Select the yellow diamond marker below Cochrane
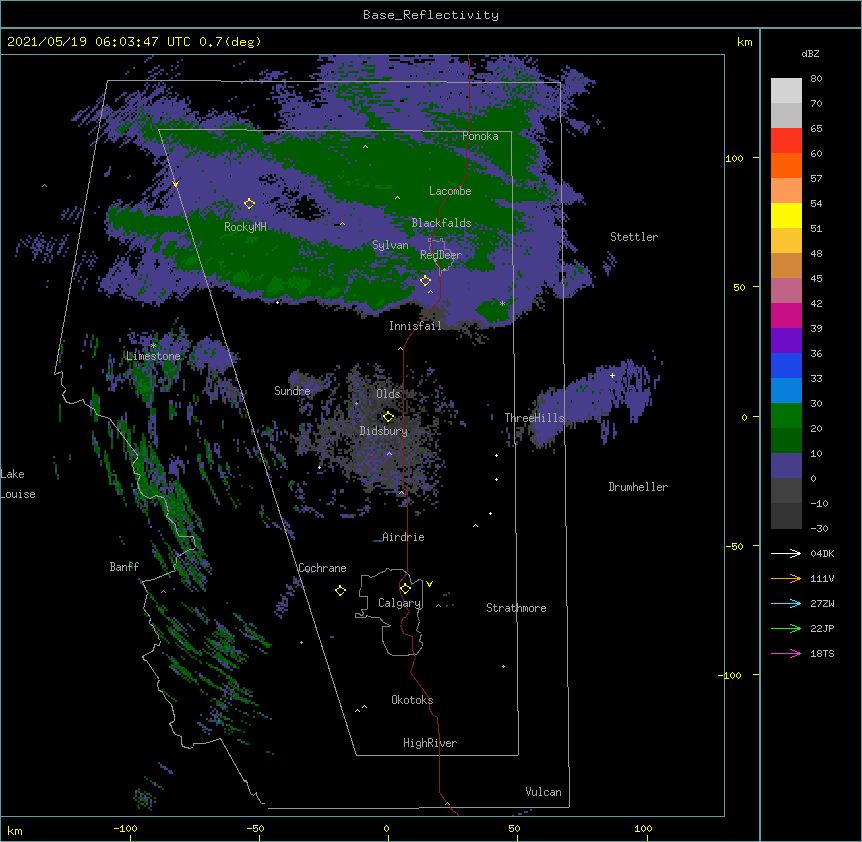The height and width of the screenshot is (842, 862). (x=340, y=590)
